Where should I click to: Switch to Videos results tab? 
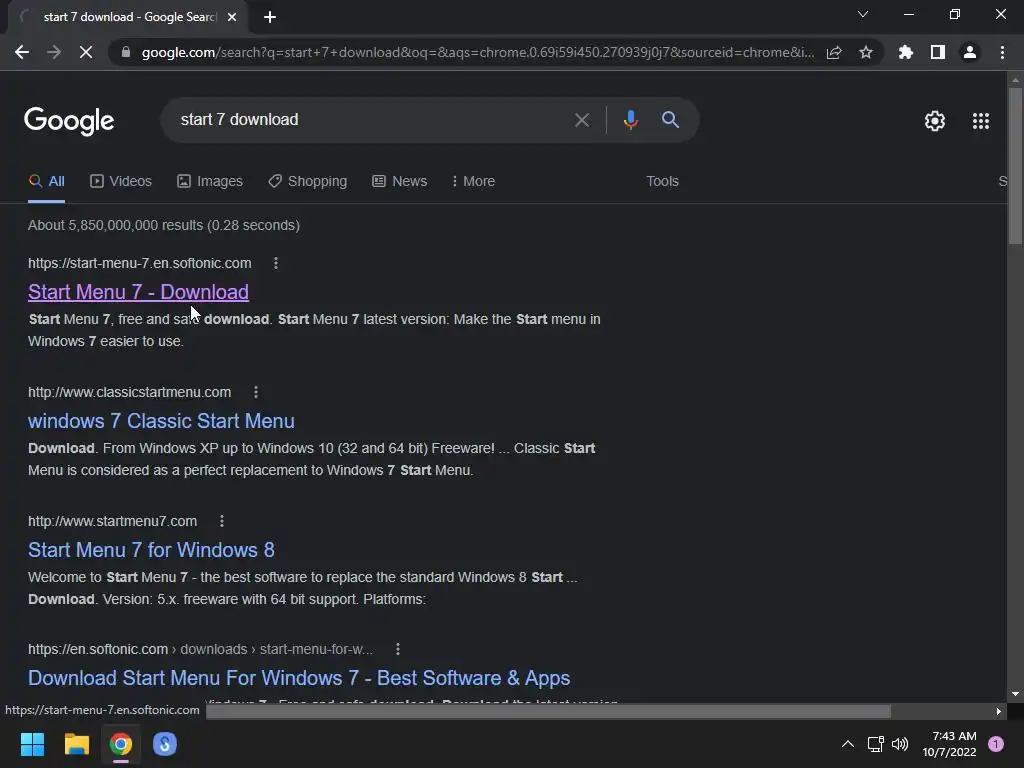(121, 182)
